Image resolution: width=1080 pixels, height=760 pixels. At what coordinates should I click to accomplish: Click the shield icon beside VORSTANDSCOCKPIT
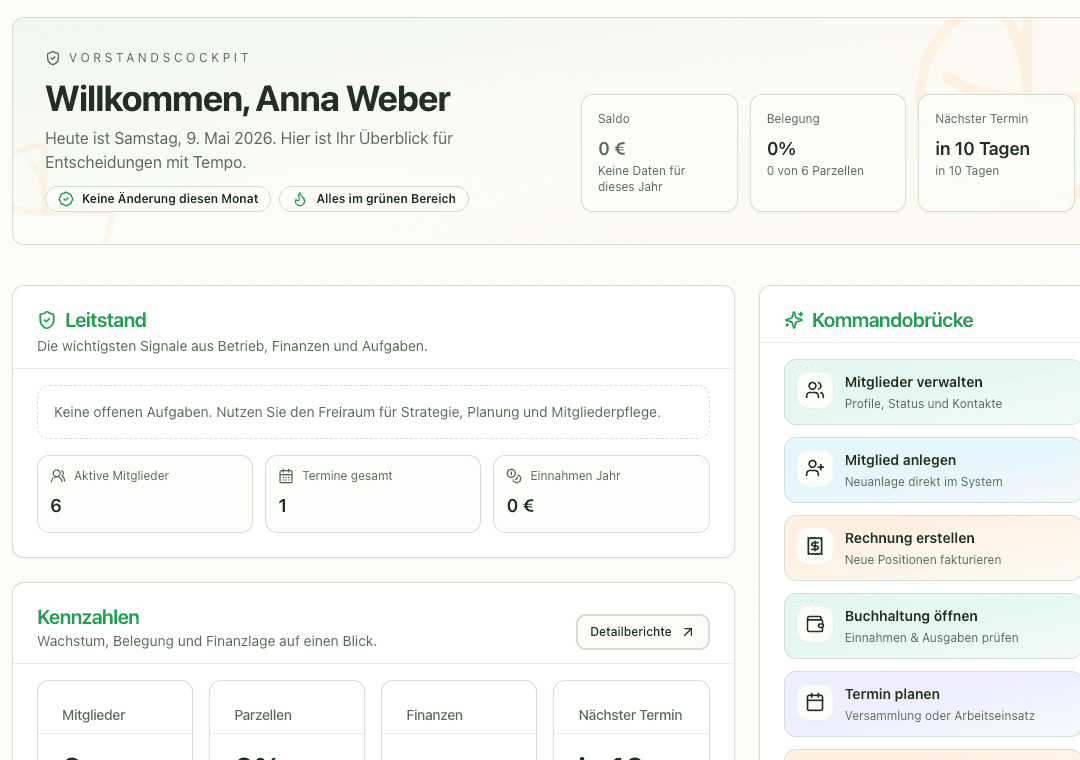52,58
